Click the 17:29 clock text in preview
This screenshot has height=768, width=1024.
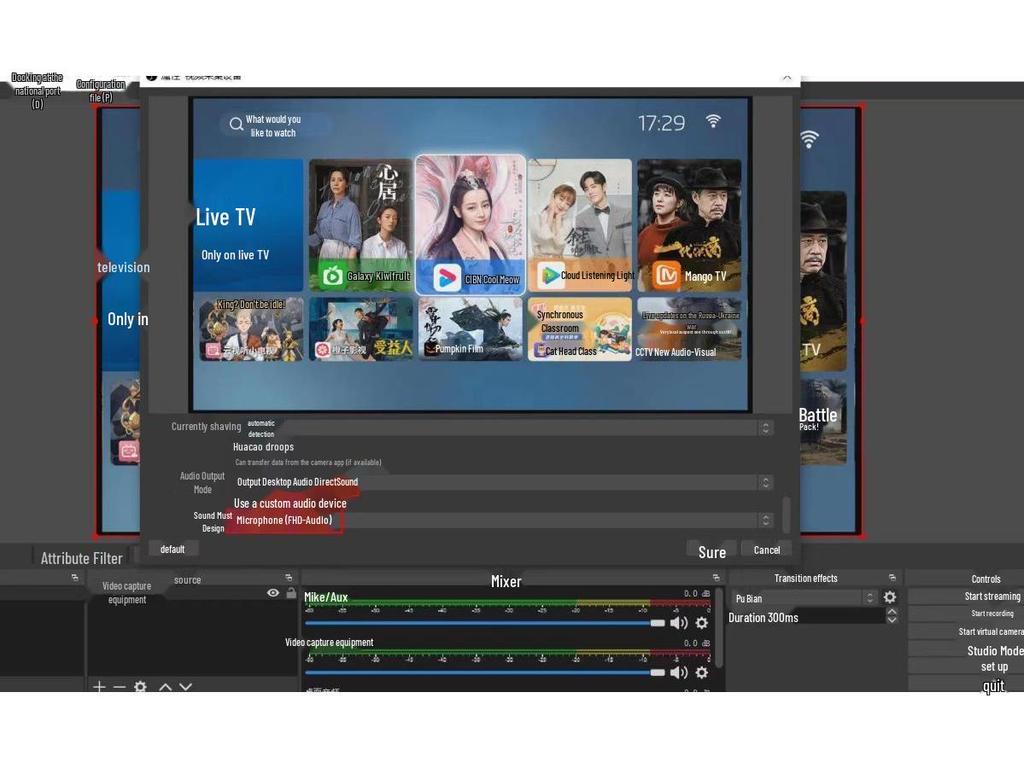pyautogui.click(x=662, y=123)
